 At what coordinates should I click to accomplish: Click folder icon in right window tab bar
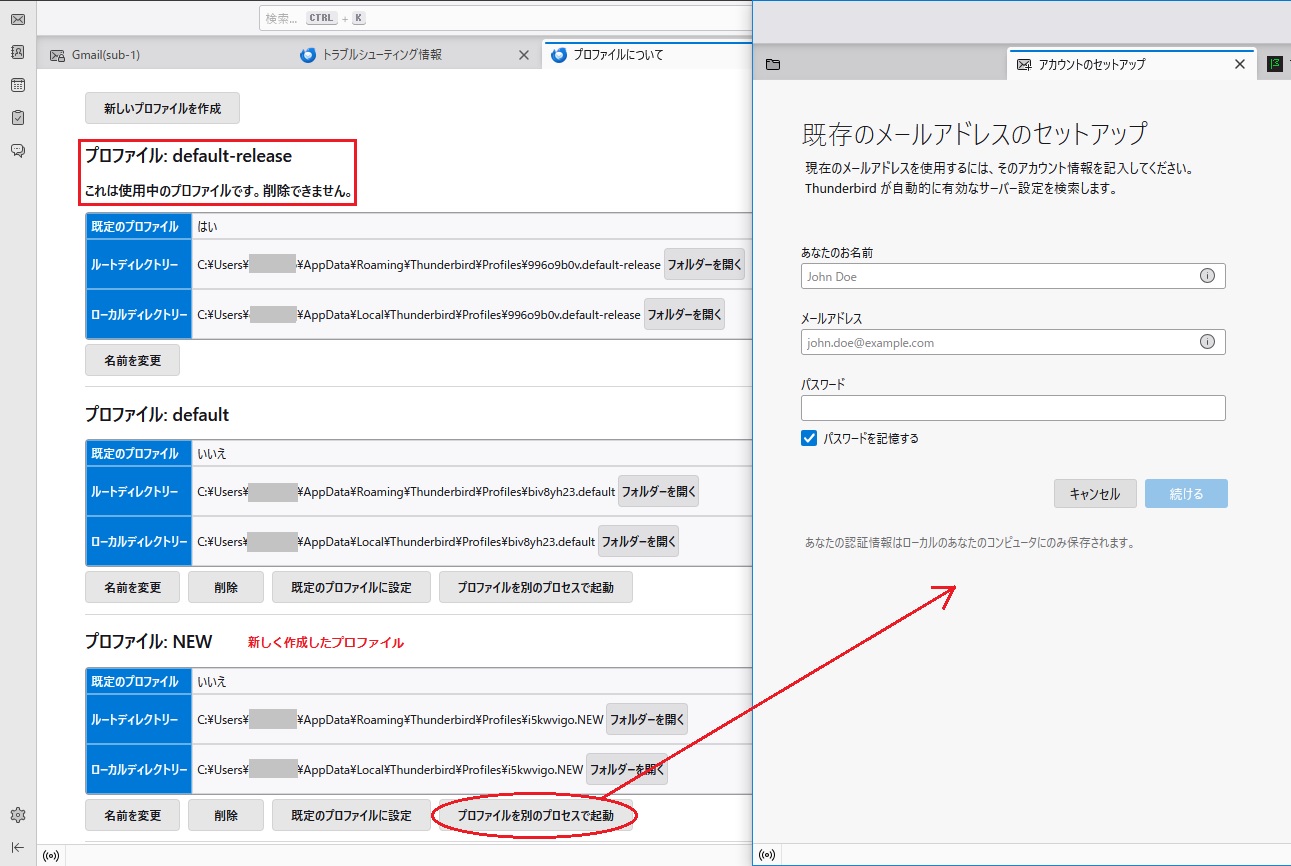pos(773,64)
